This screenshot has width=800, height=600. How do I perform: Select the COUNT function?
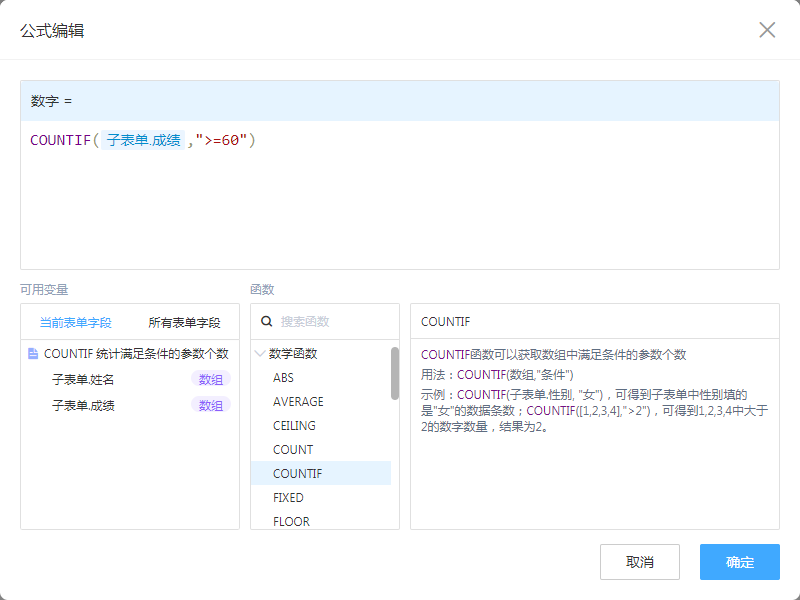click(x=293, y=450)
